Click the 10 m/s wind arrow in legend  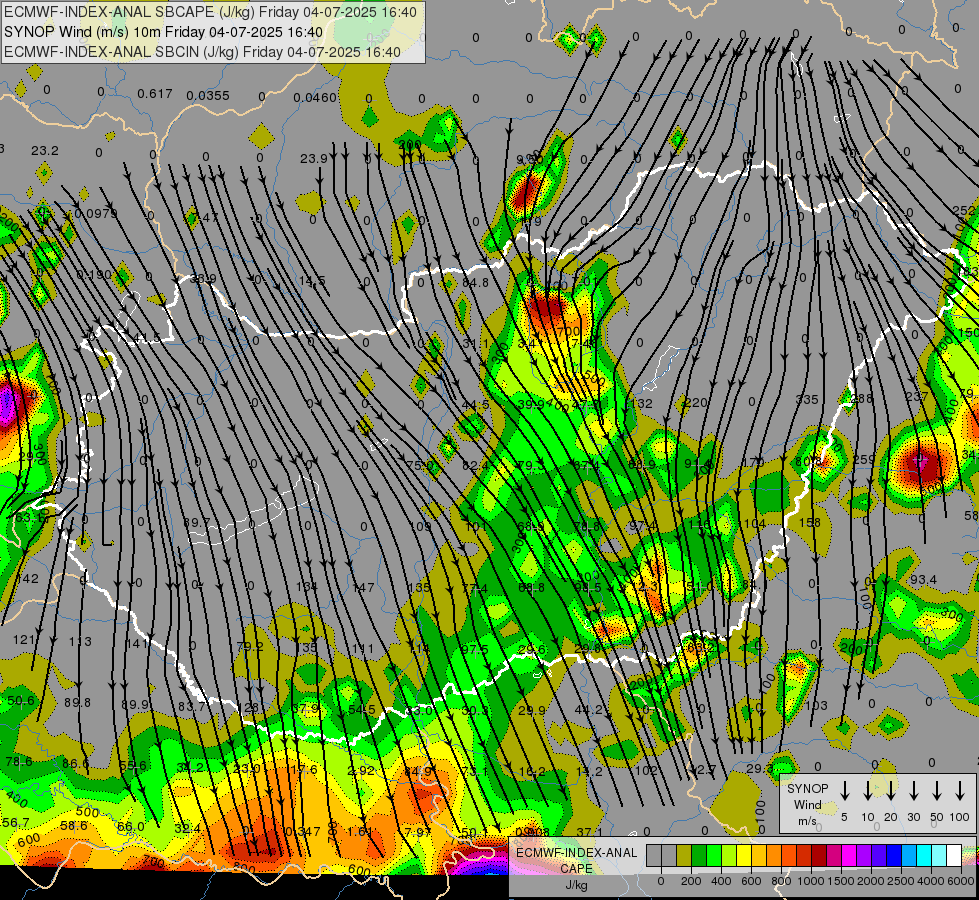click(868, 790)
